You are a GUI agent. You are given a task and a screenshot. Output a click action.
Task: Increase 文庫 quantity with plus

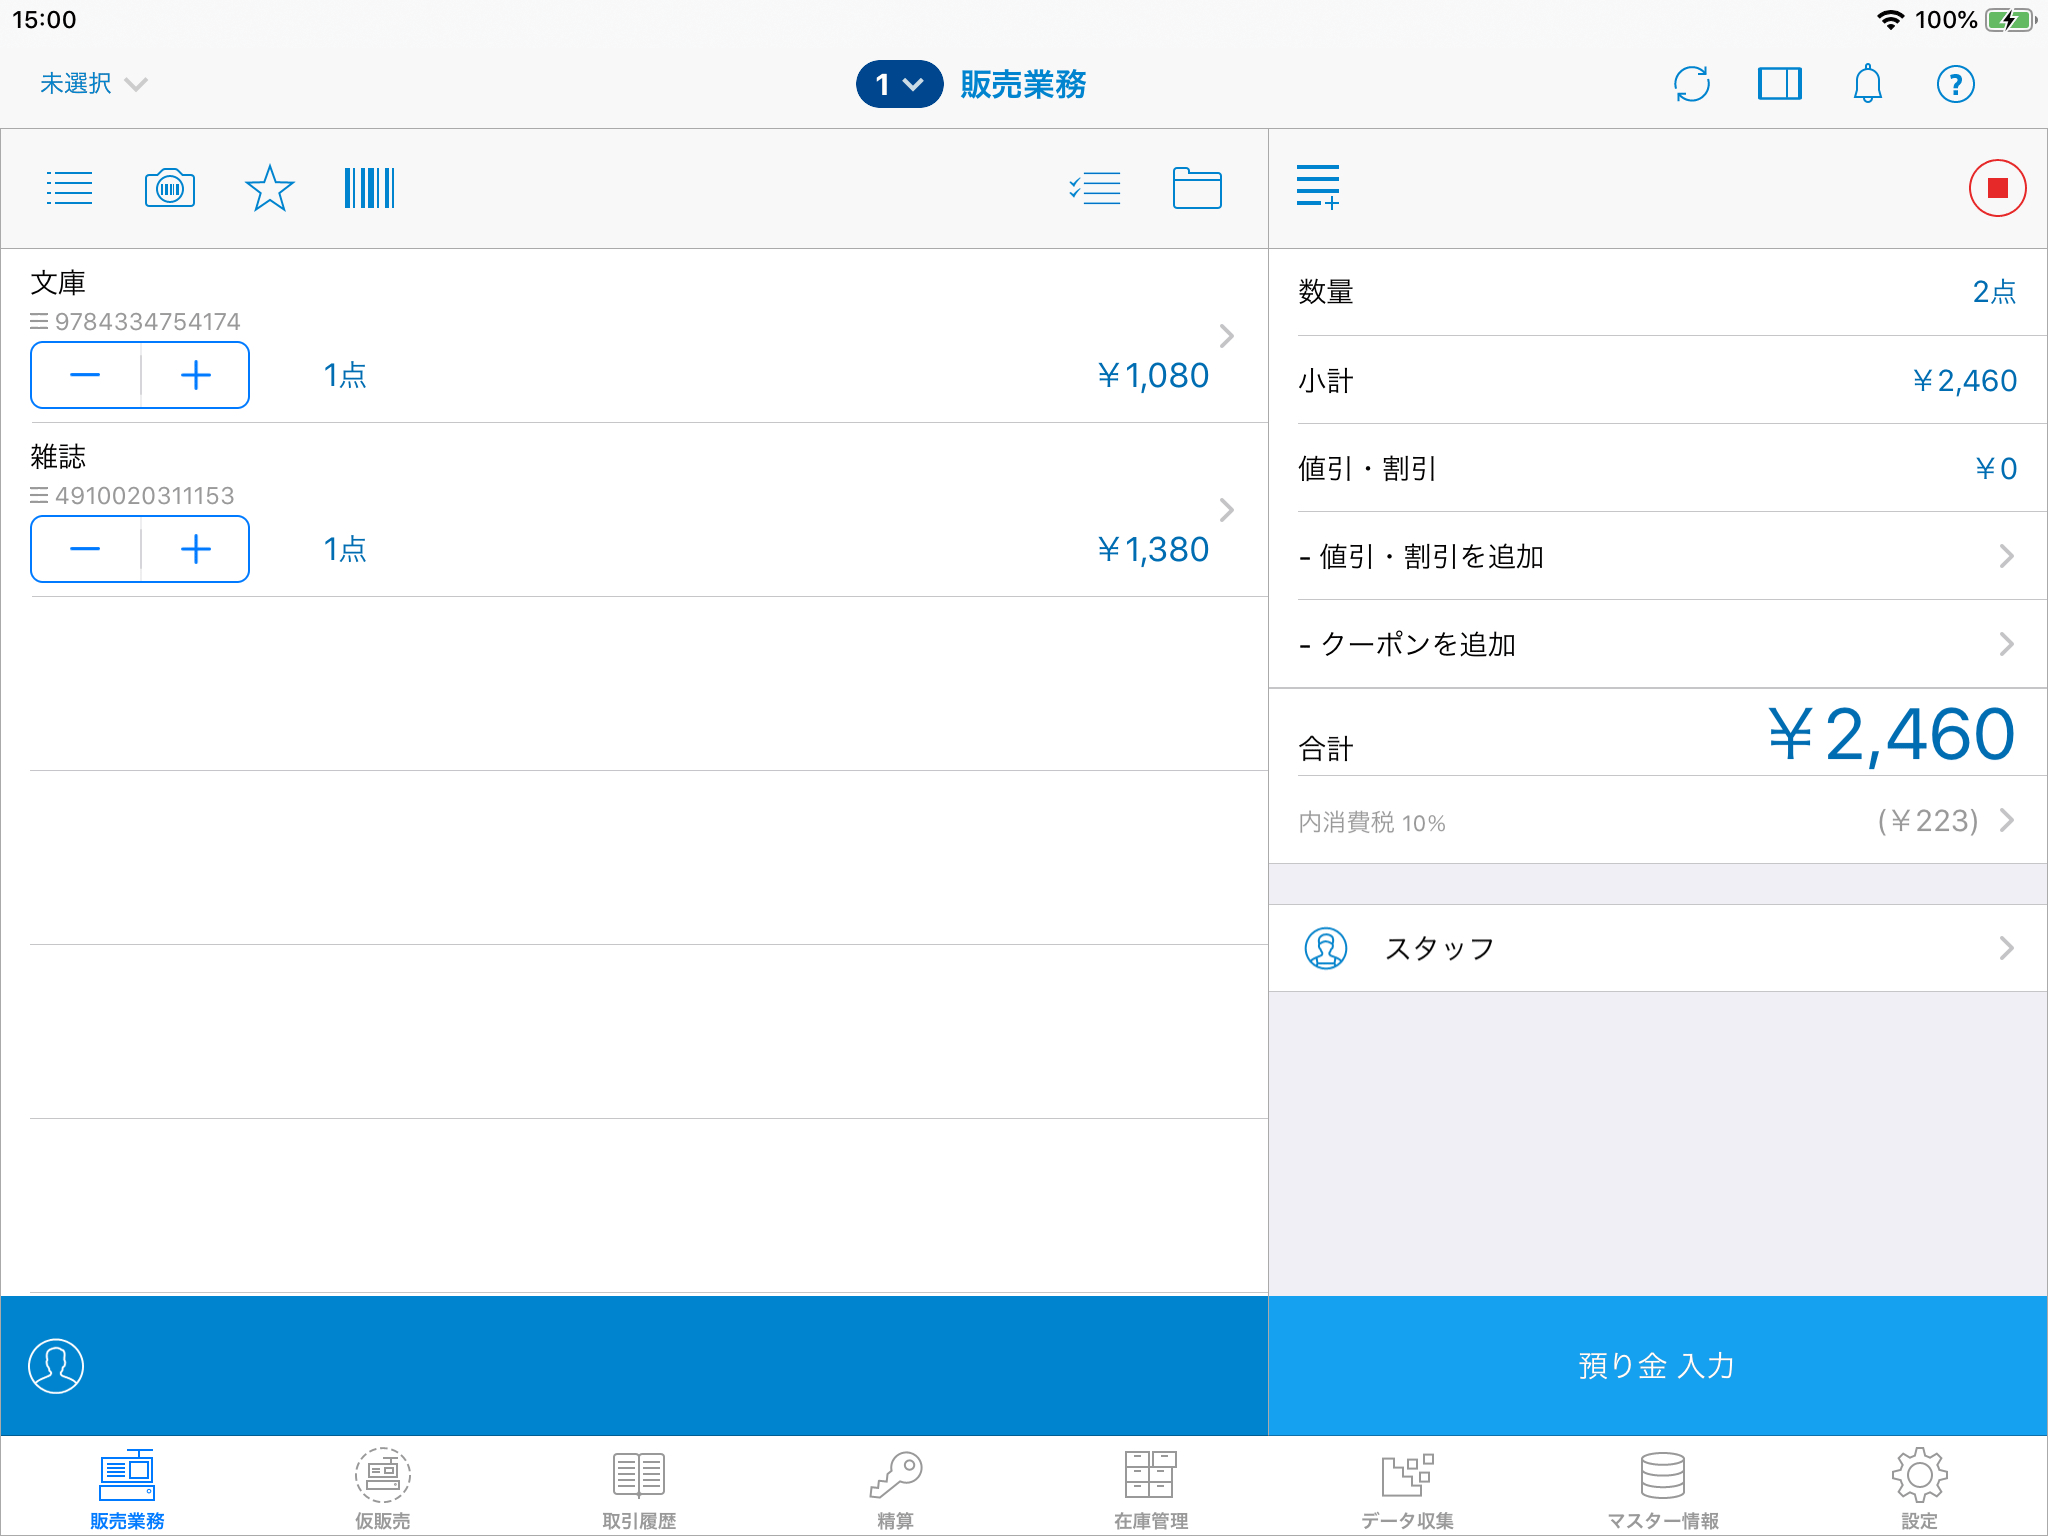[196, 376]
